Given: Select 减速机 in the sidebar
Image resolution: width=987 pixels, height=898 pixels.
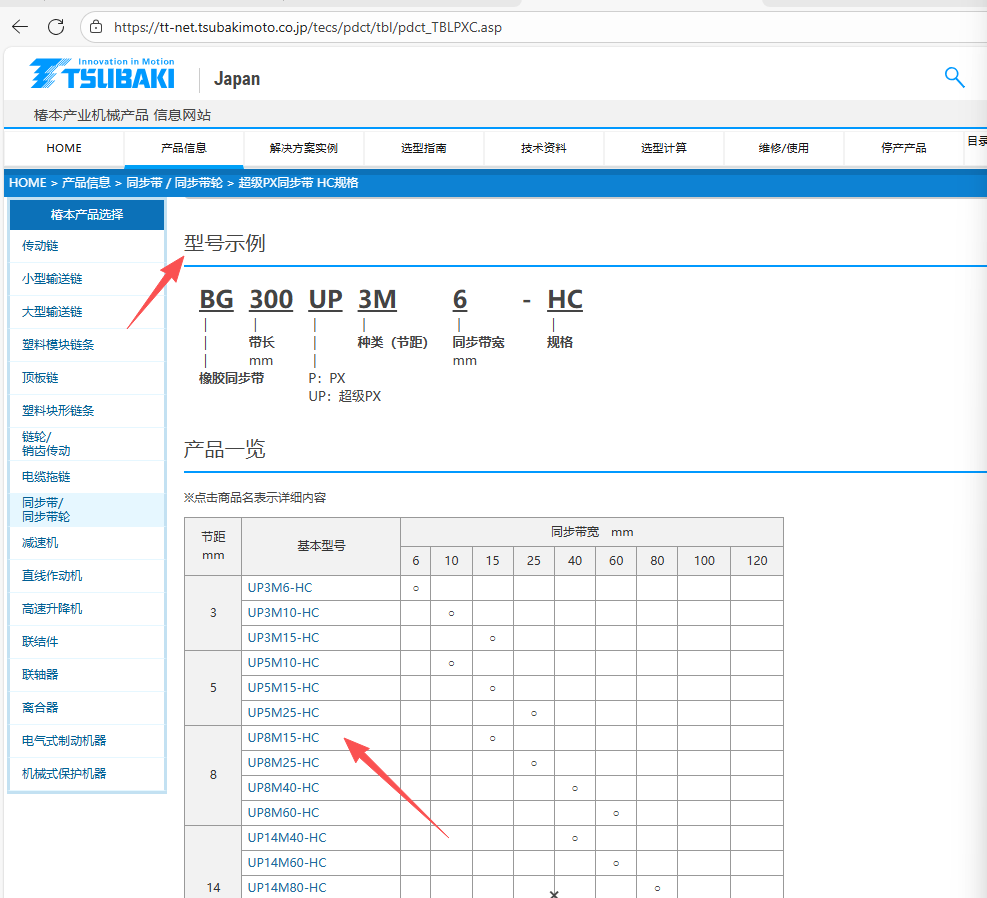Looking at the screenshot, I should [40, 543].
